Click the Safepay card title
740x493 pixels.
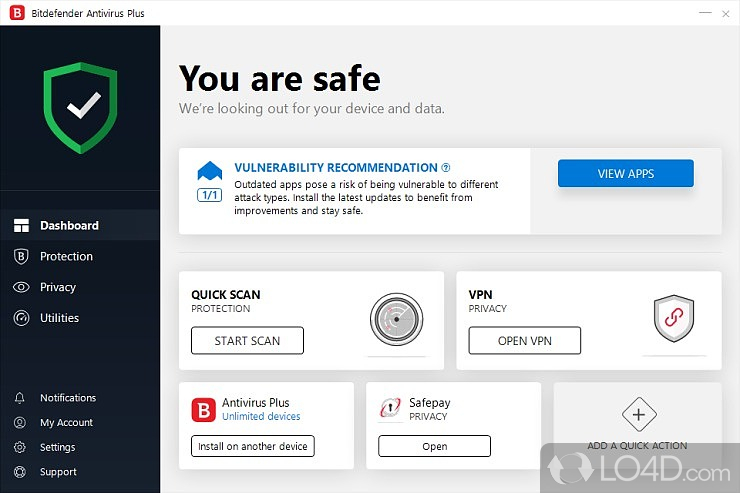pyautogui.click(x=429, y=403)
